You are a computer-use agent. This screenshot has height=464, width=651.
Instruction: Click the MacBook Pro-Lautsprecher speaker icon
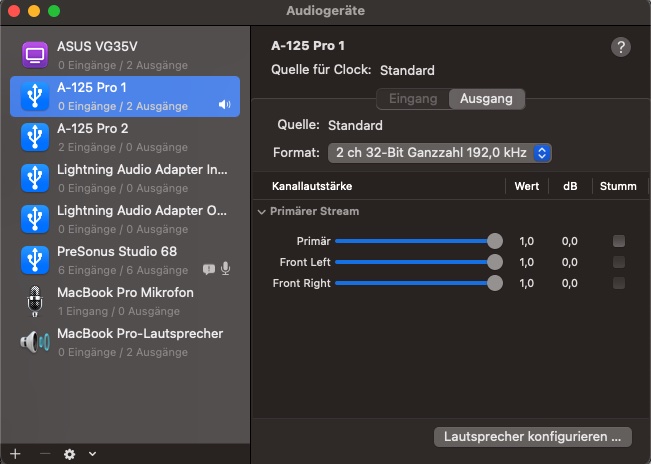[x=35, y=342]
